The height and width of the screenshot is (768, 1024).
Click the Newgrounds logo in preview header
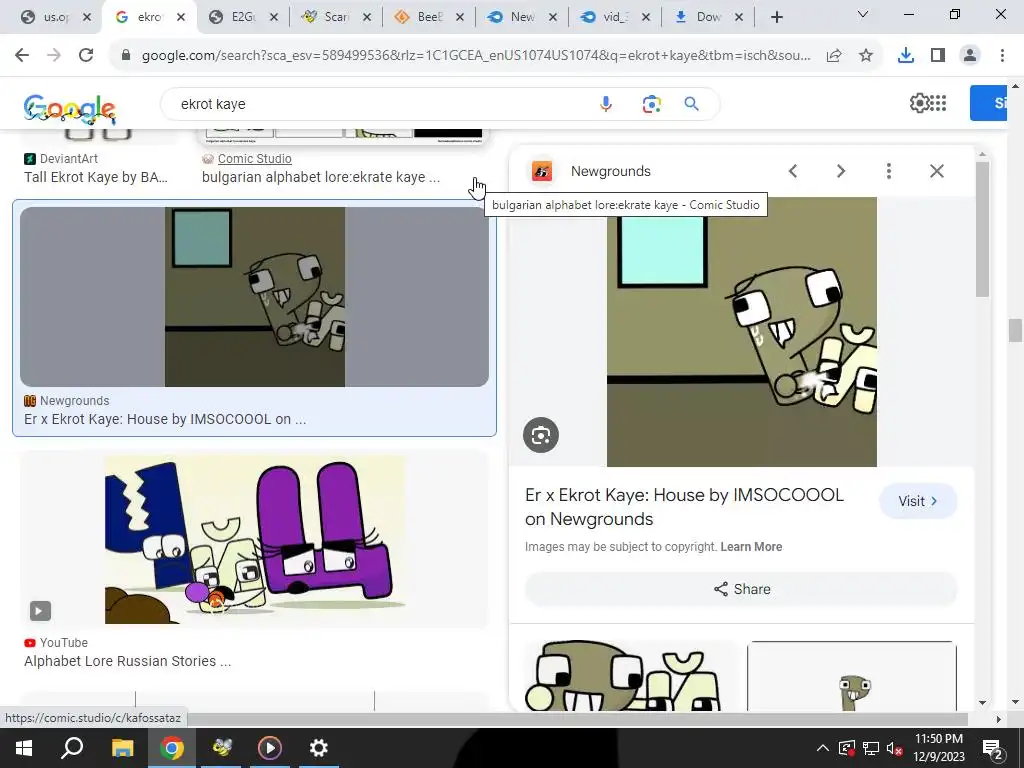coord(542,171)
